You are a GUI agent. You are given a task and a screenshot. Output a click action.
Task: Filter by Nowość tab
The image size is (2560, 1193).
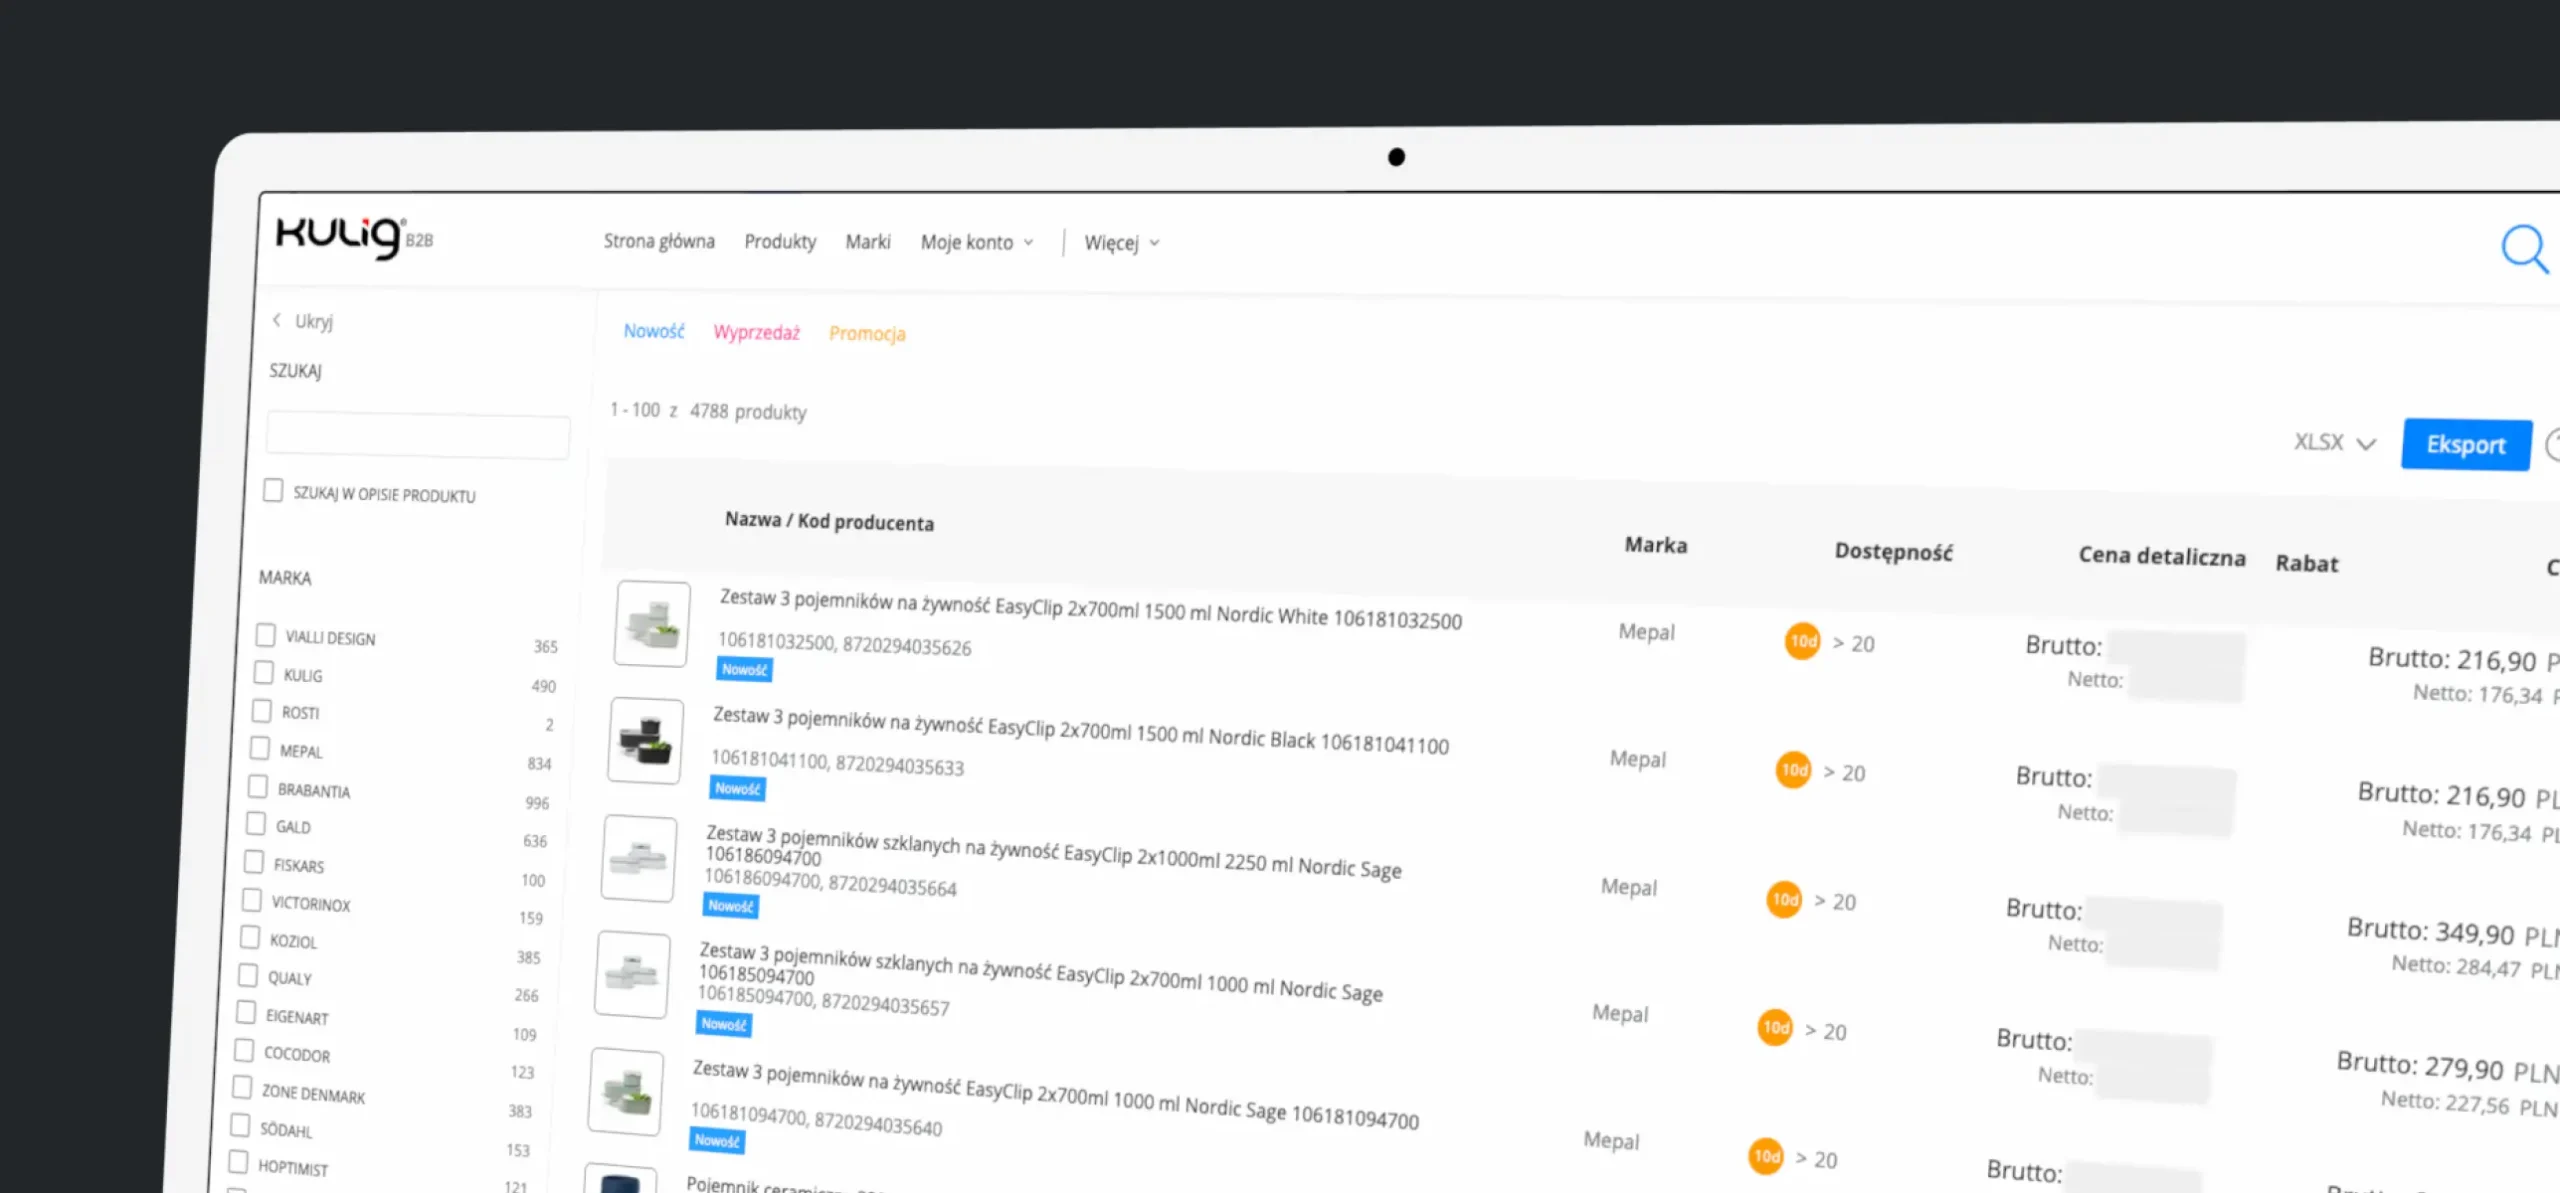pyautogui.click(x=654, y=331)
